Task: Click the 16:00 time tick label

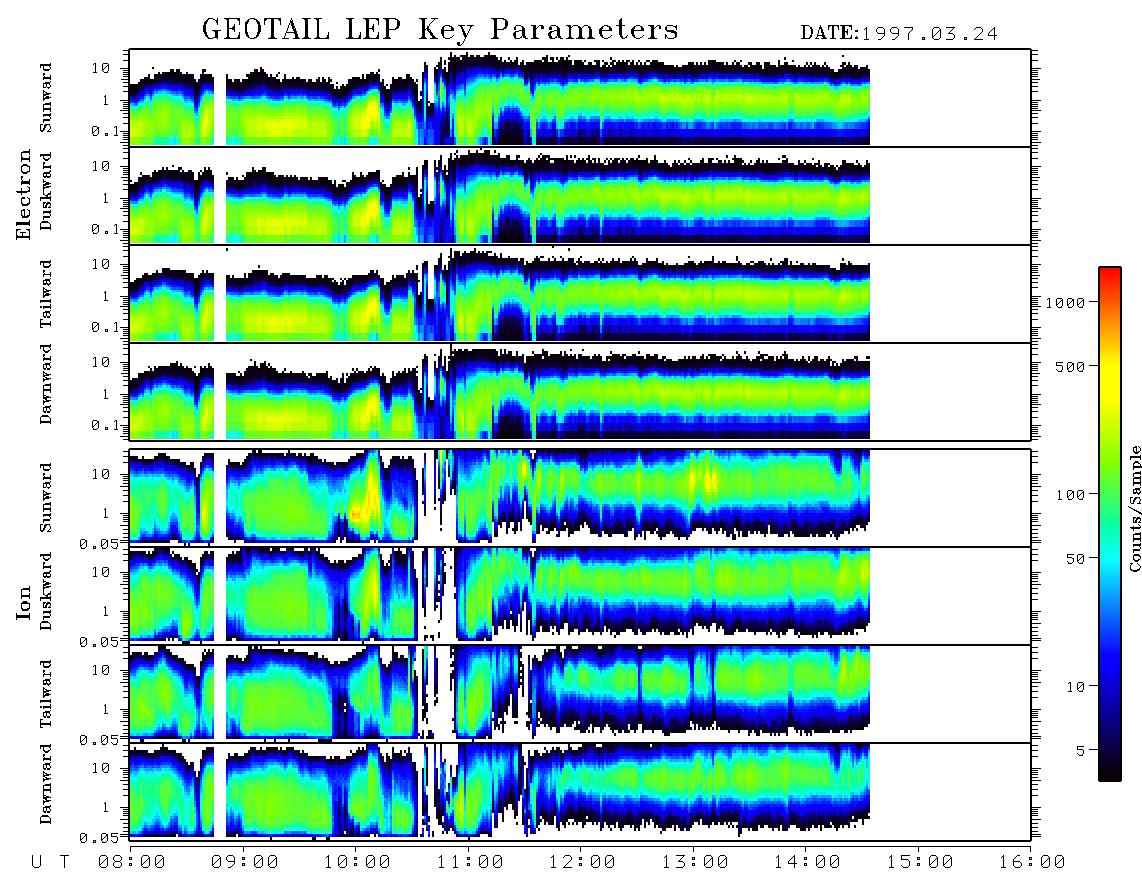Action: [1031, 863]
